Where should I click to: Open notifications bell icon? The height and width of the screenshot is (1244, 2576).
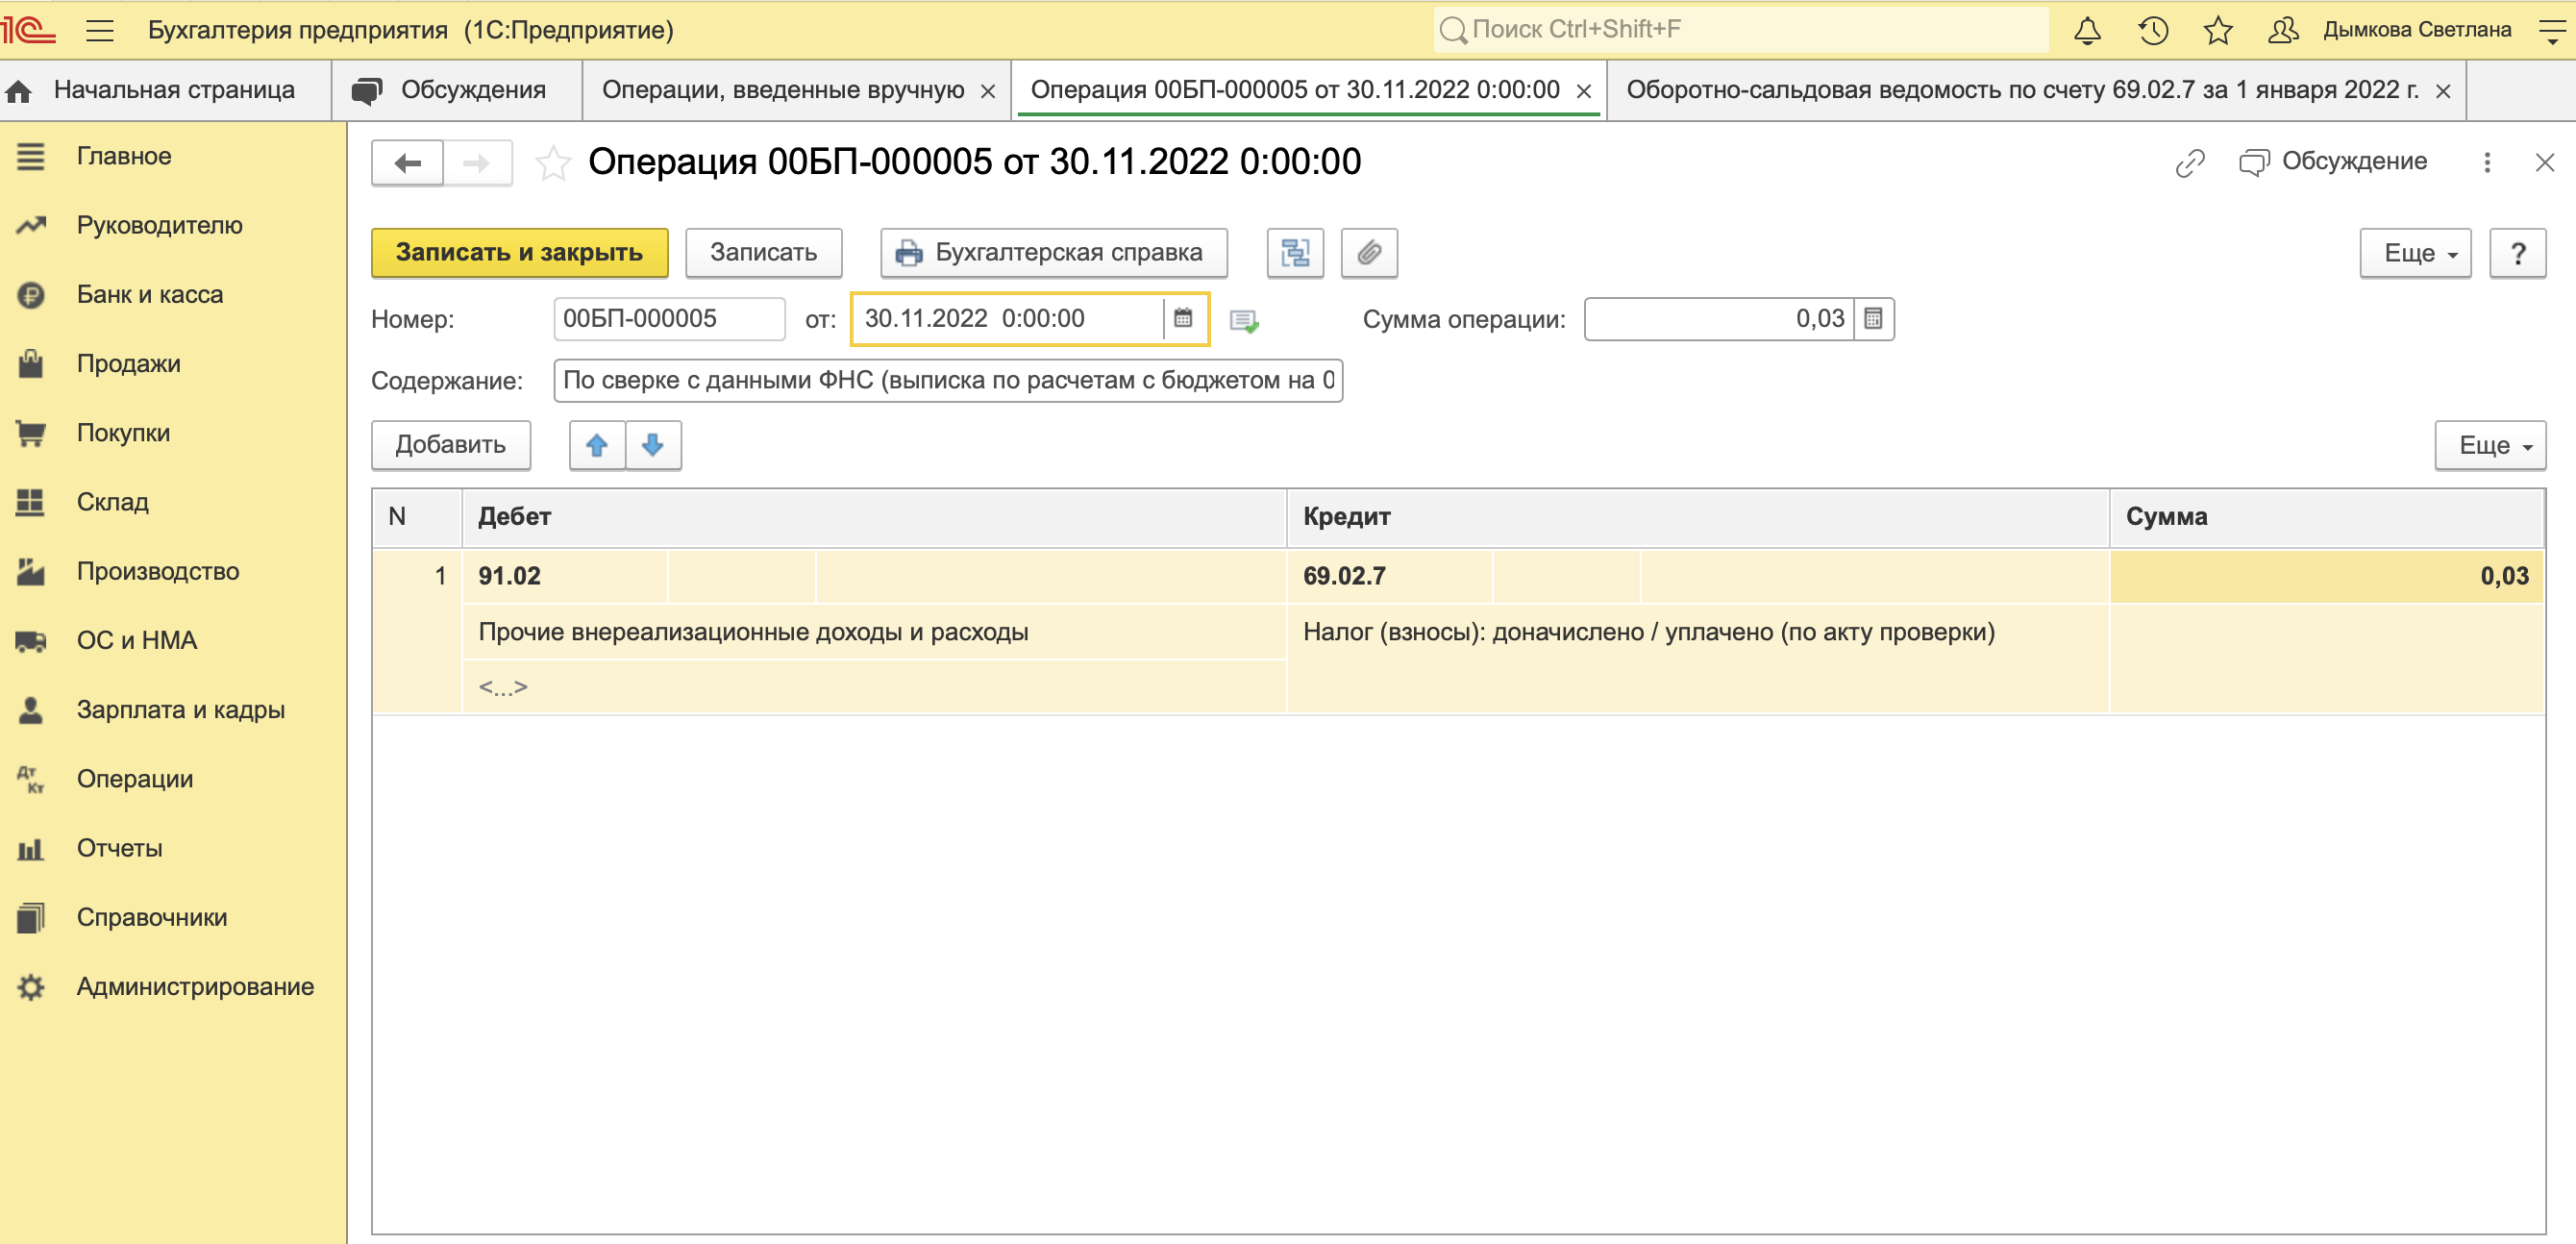click(x=2087, y=30)
